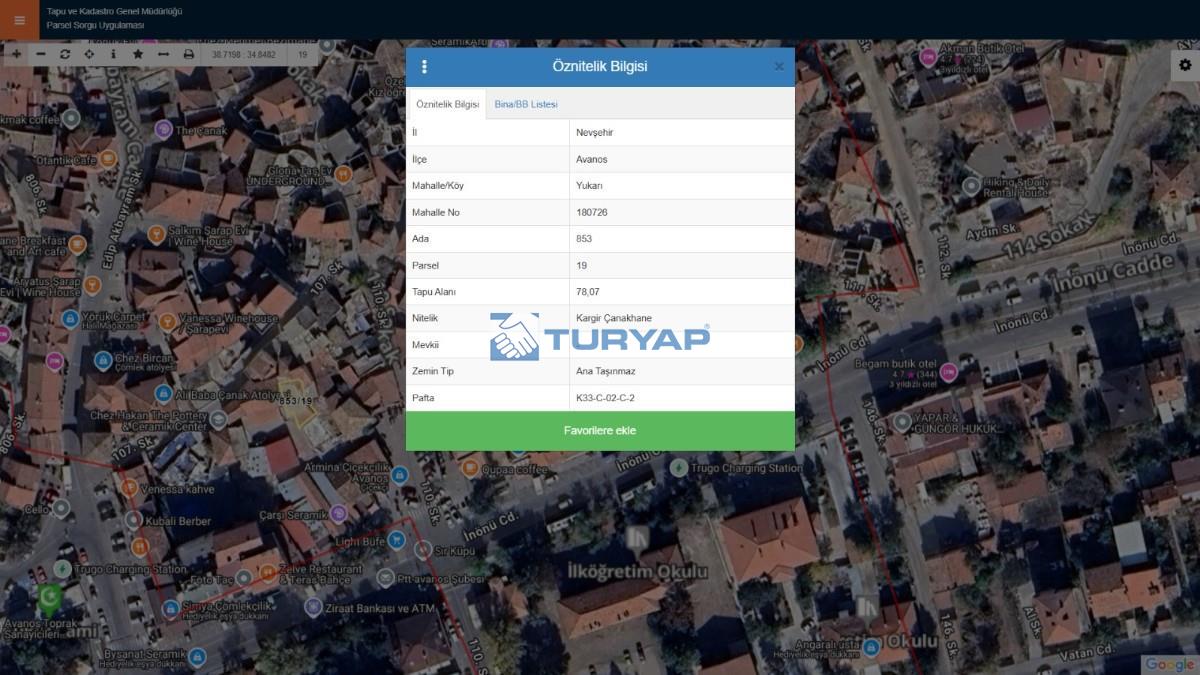
Task: Click the parcel label 853/19 on map
Action: pyautogui.click(x=296, y=401)
